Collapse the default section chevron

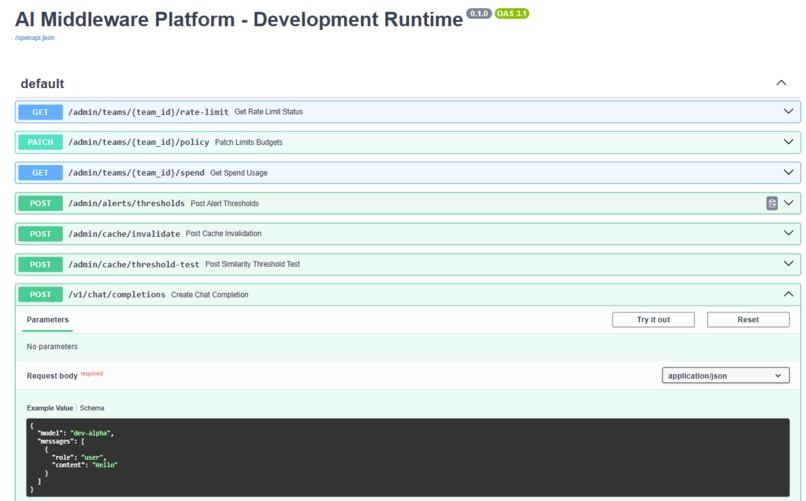781,83
